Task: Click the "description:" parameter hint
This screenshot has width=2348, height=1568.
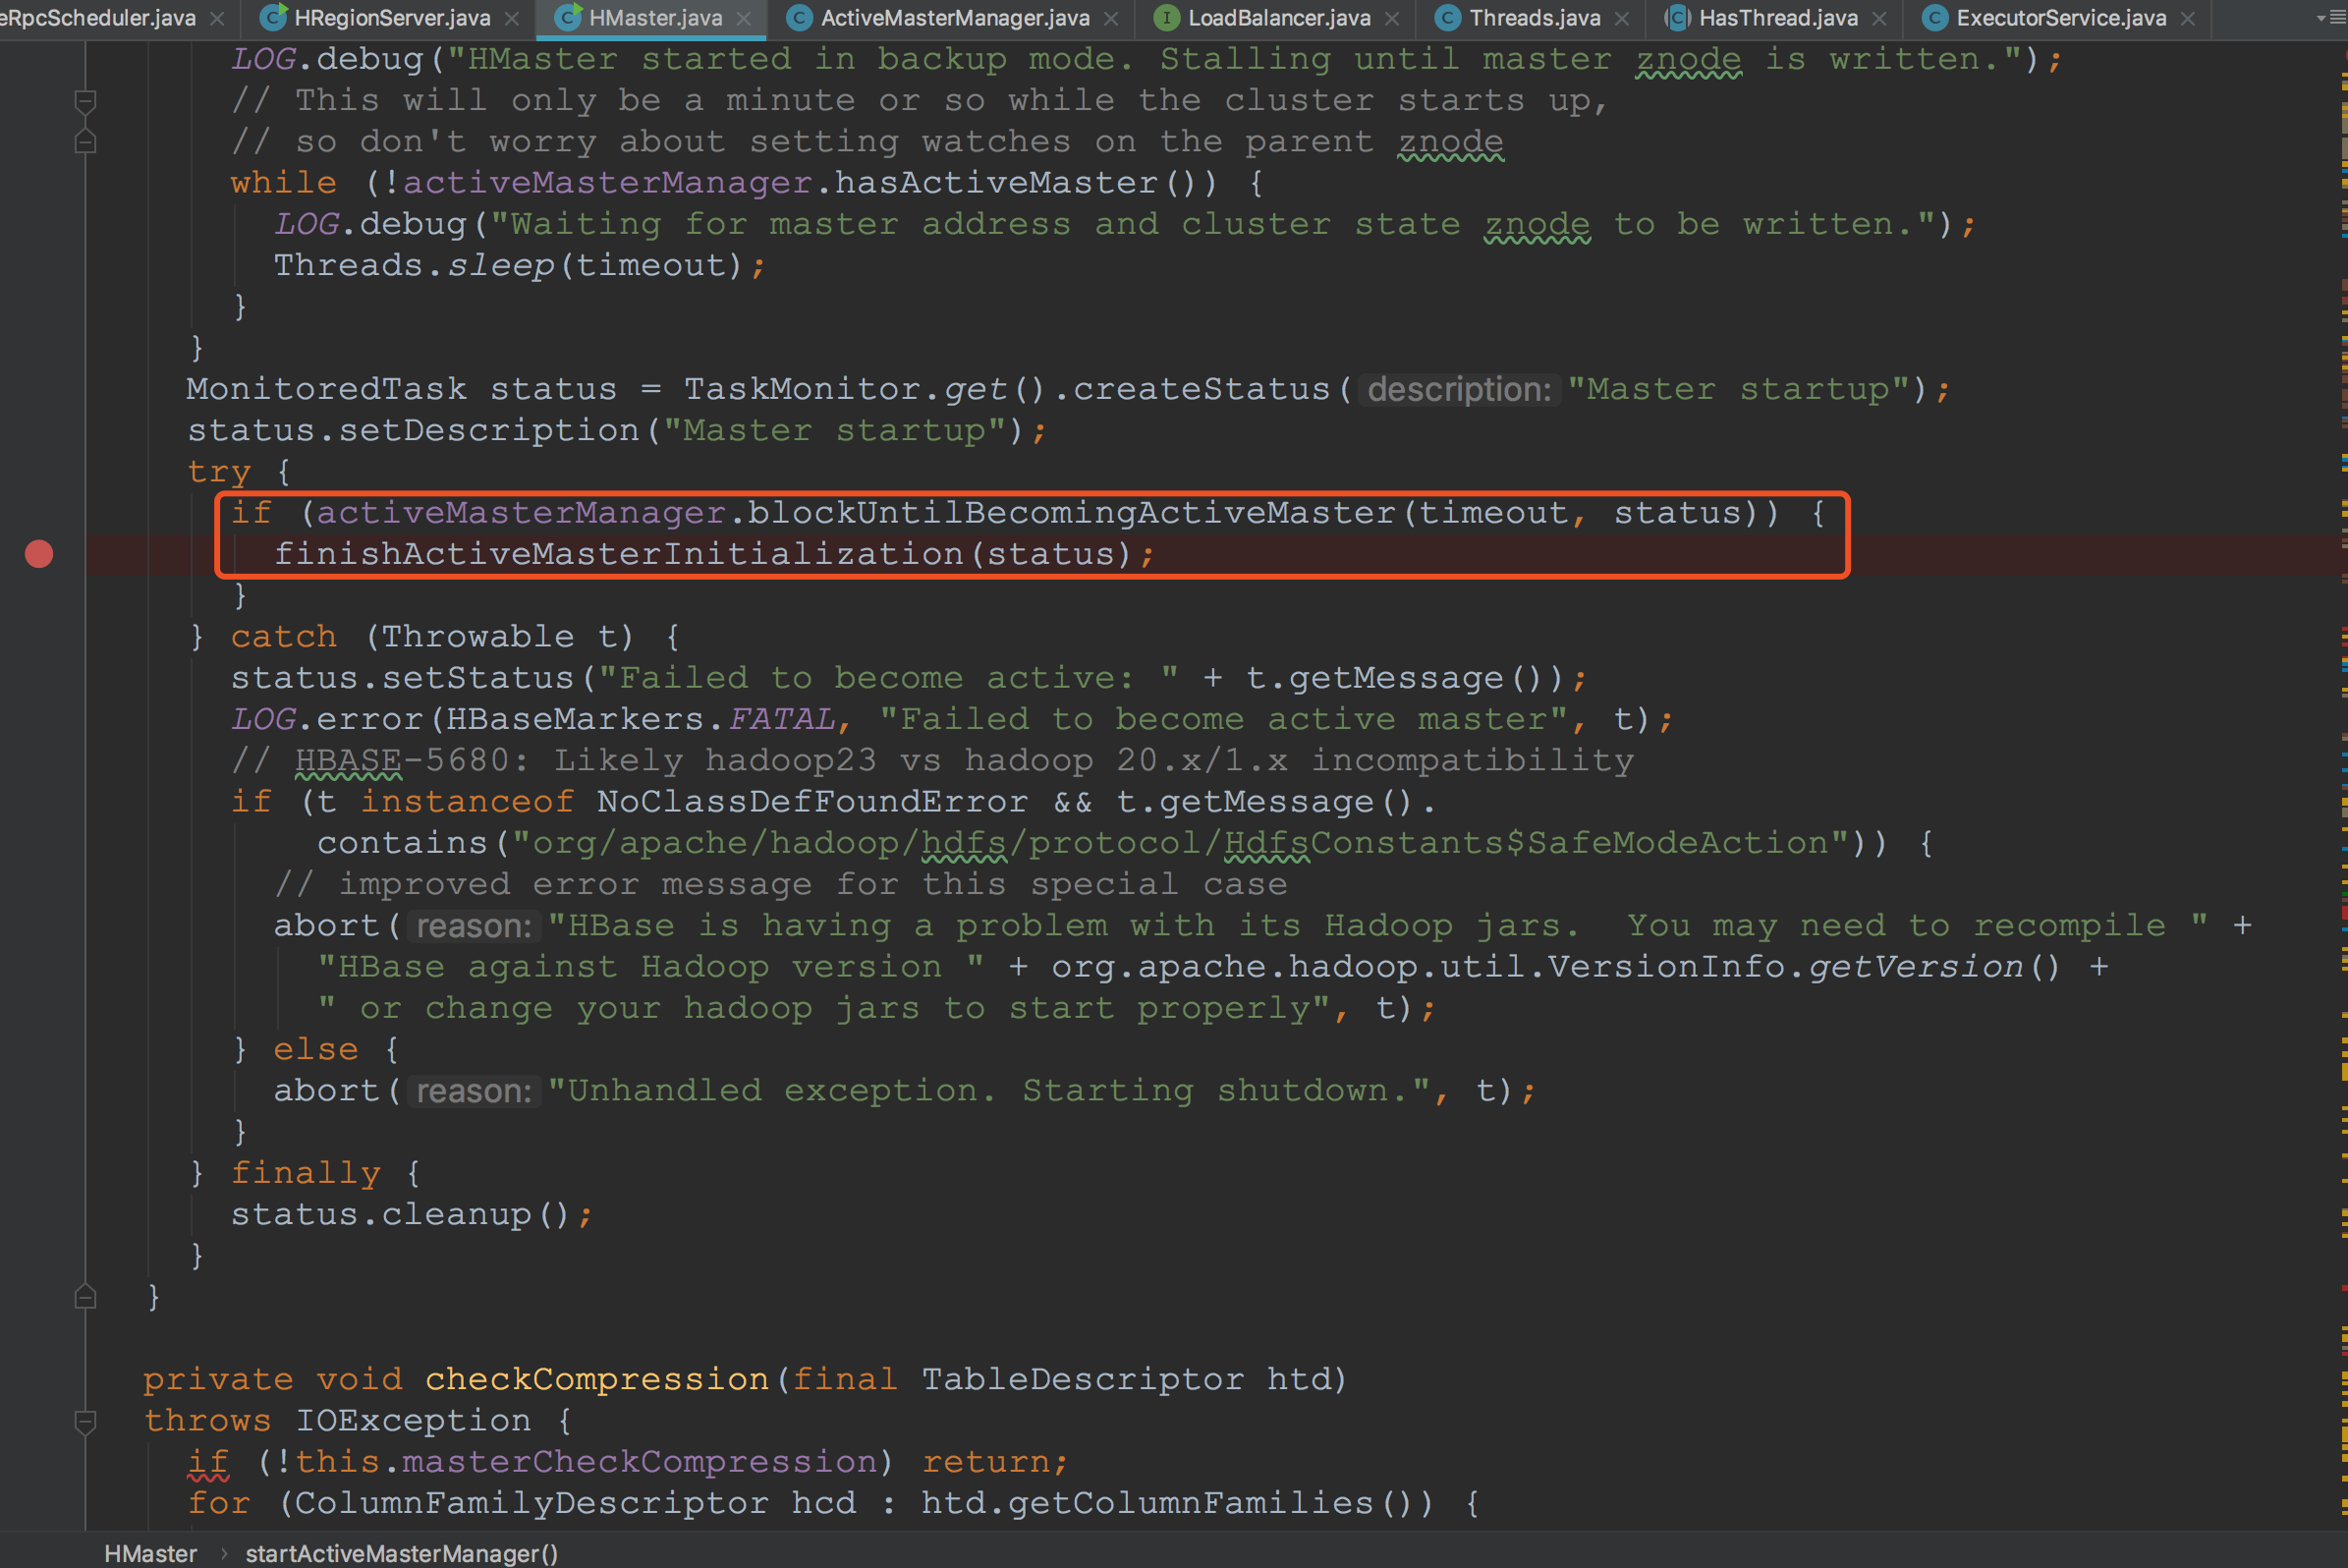Action: coord(1459,389)
